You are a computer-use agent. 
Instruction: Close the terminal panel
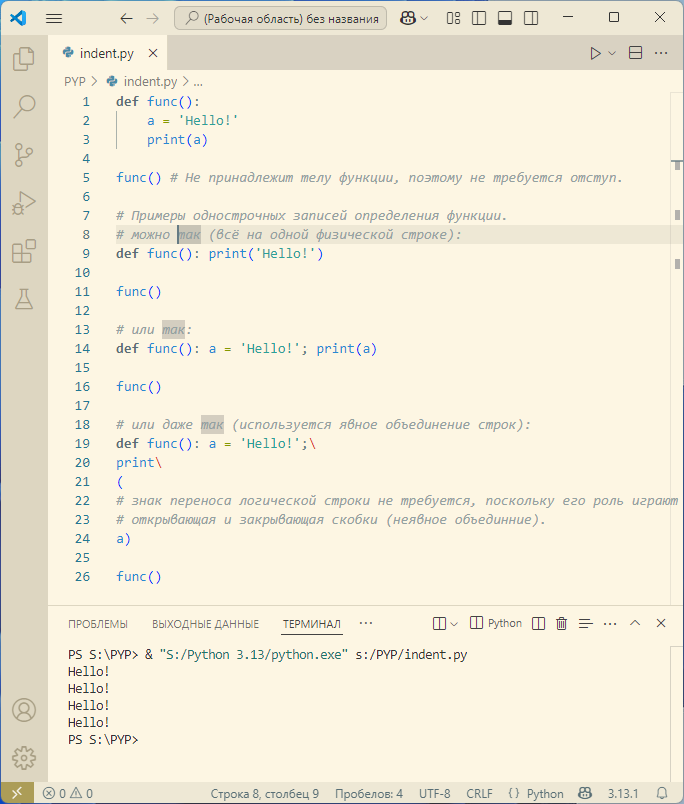pos(661,623)
